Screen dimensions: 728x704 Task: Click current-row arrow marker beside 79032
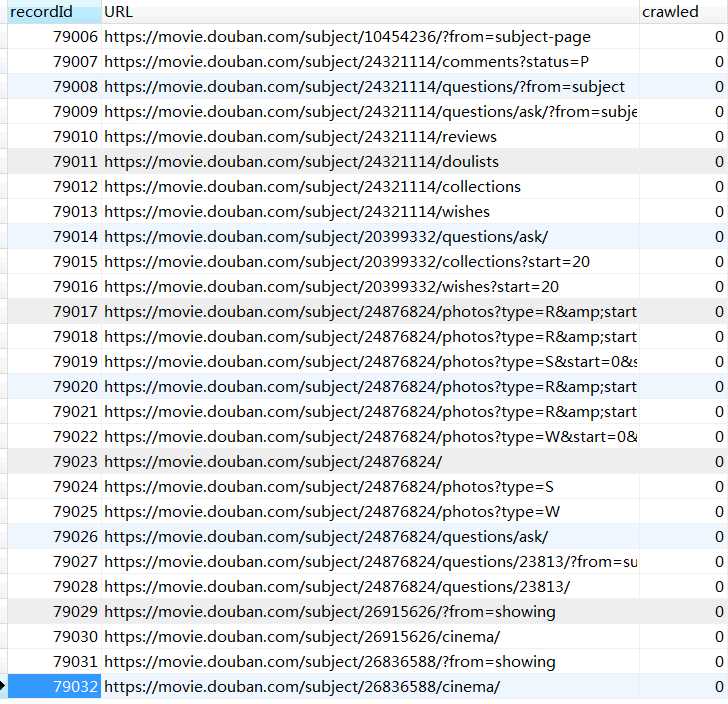[x=2, y=685]
